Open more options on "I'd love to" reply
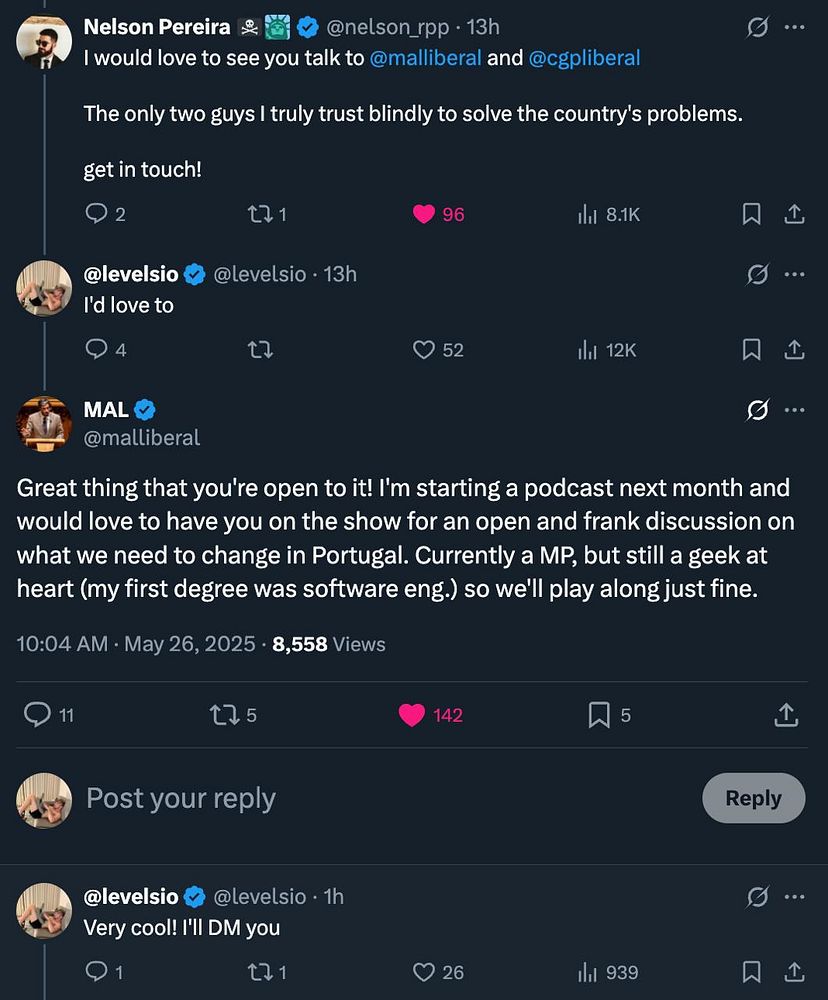Viewport: 828px width, 1000px height. (x=794, y=274)
